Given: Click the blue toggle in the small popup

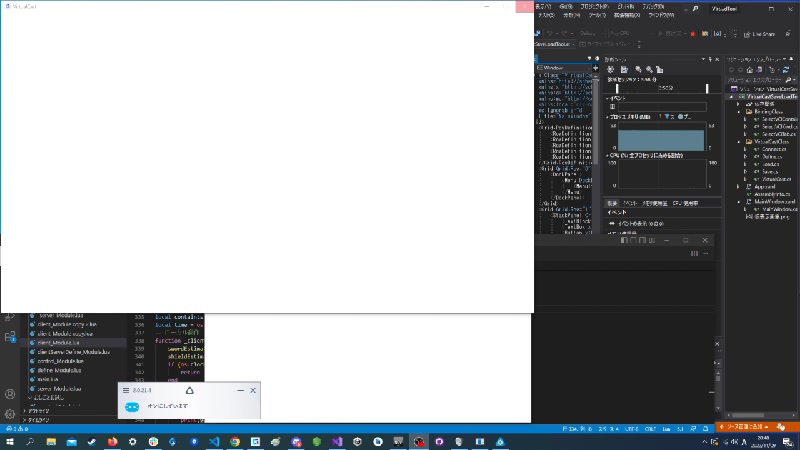Looking at the screenshot, I should coord(132,407).
